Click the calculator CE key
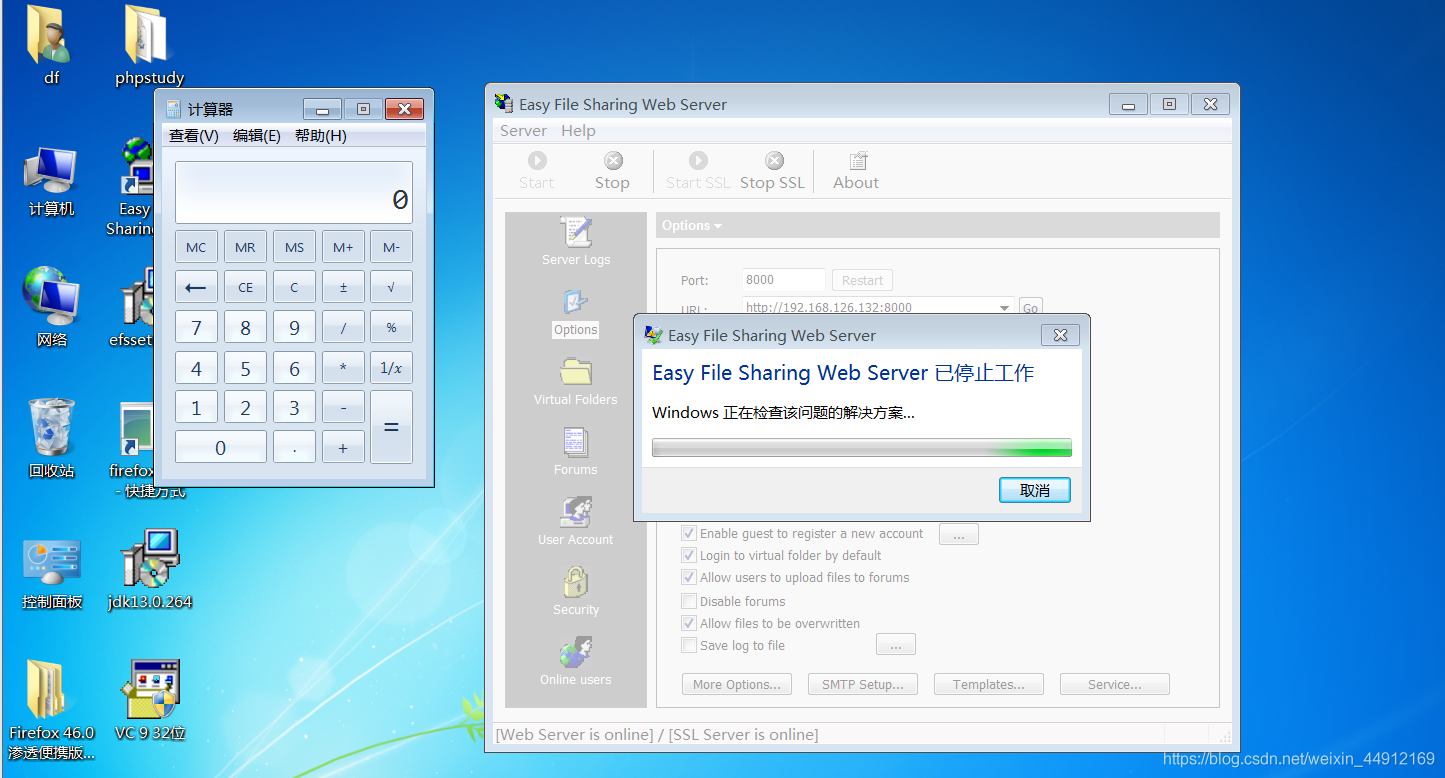Viewport: 1445px width, 778px height. (x=245, y=287)
